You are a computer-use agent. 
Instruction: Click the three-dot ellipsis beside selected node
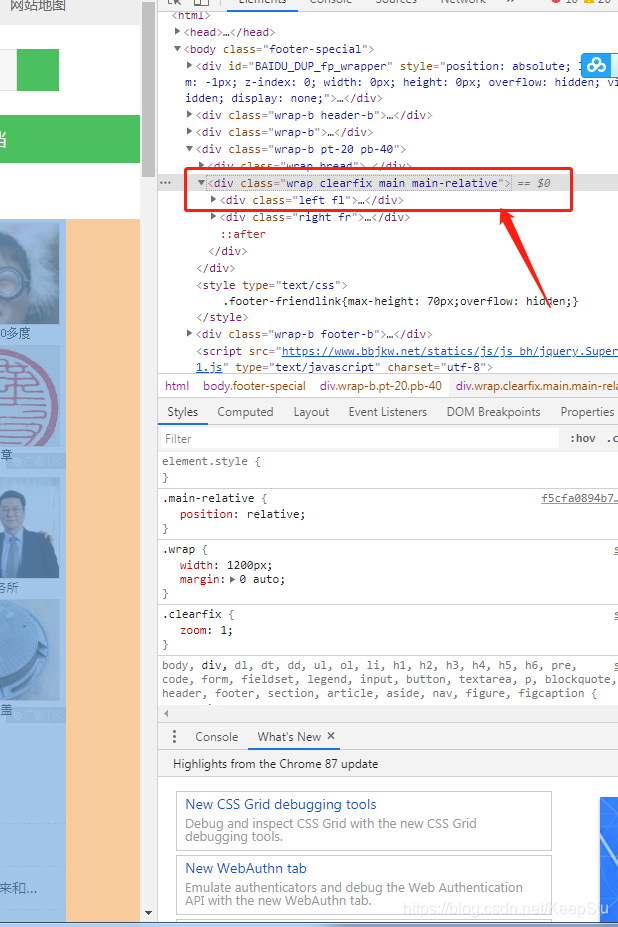click(x=166, y=183)
